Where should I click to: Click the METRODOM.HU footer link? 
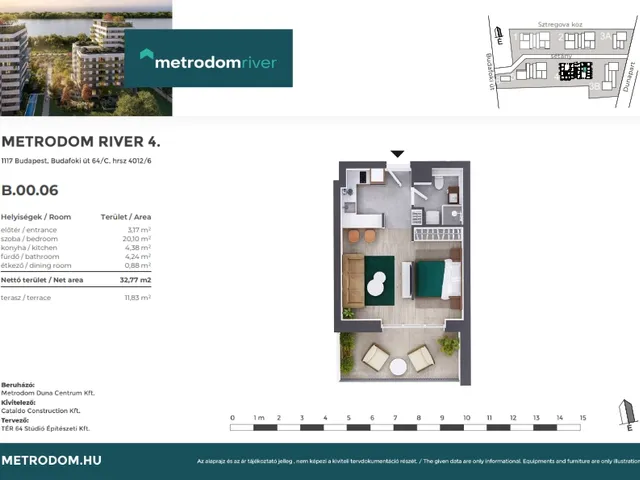pyautogui.click(x=51, y=460)
